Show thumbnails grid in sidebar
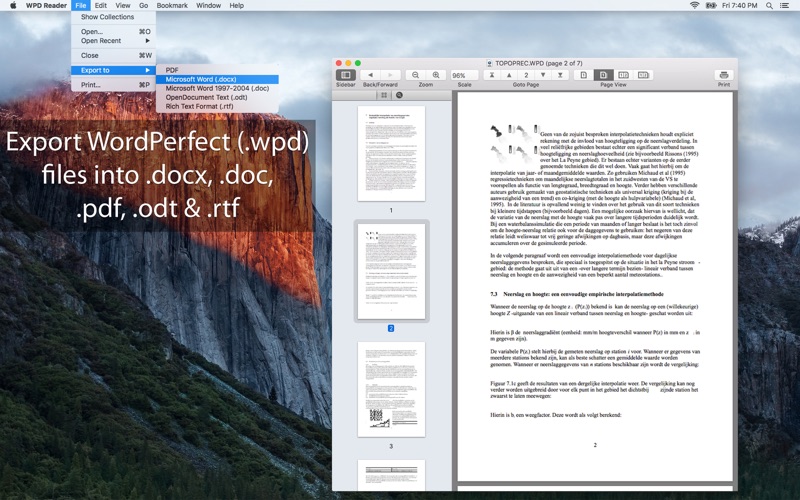 click(x=384, y=95)
